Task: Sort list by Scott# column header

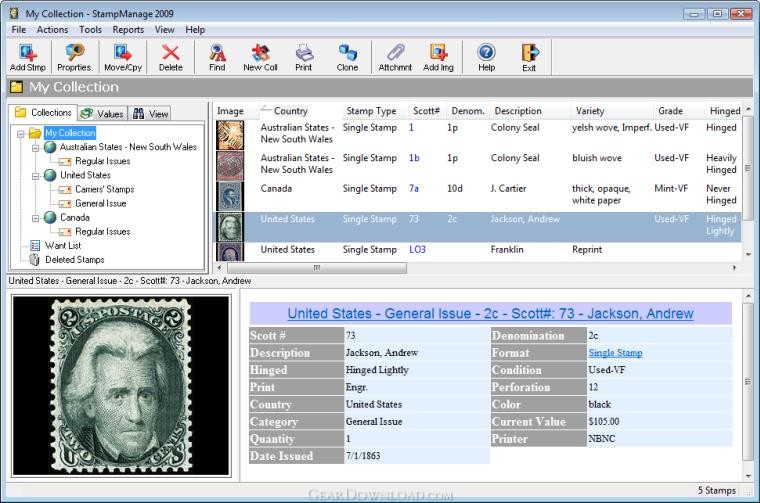Action: tap(427, 111)
